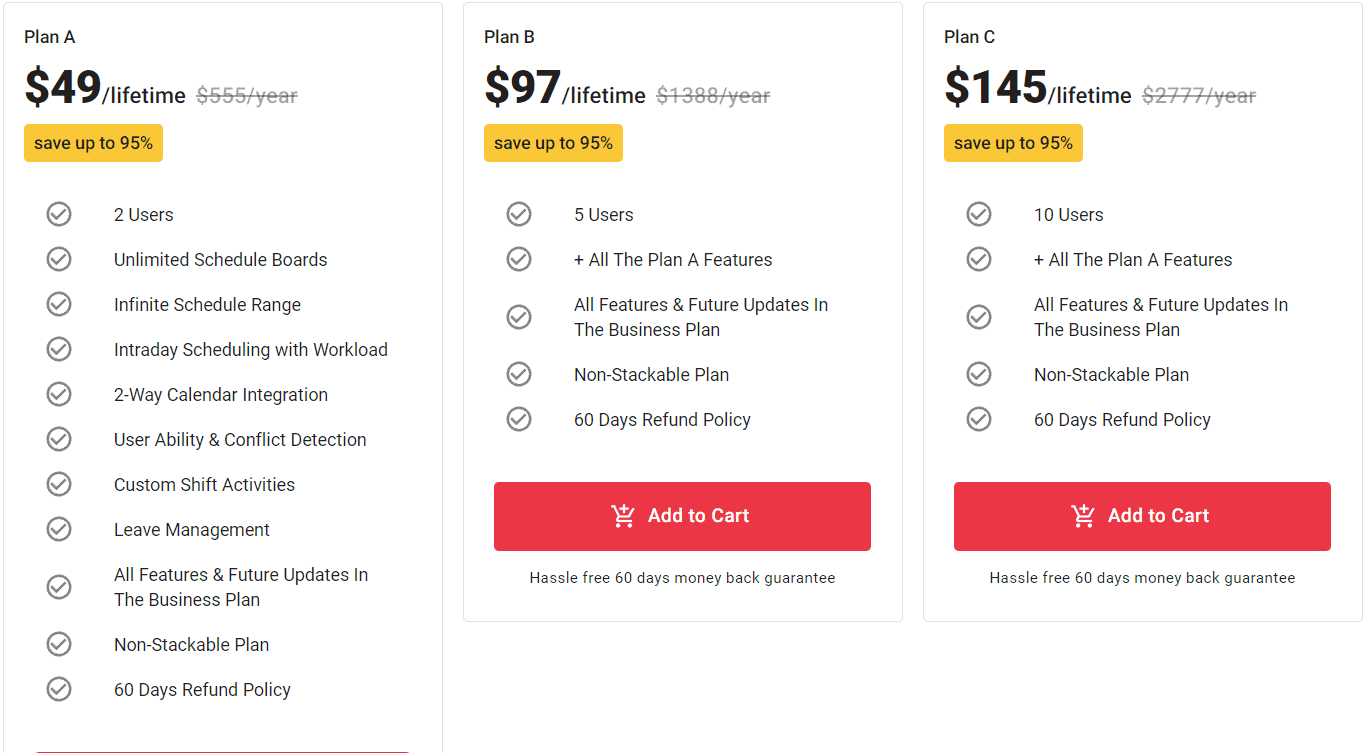Click the cart icon in Plan C button

1083,516
